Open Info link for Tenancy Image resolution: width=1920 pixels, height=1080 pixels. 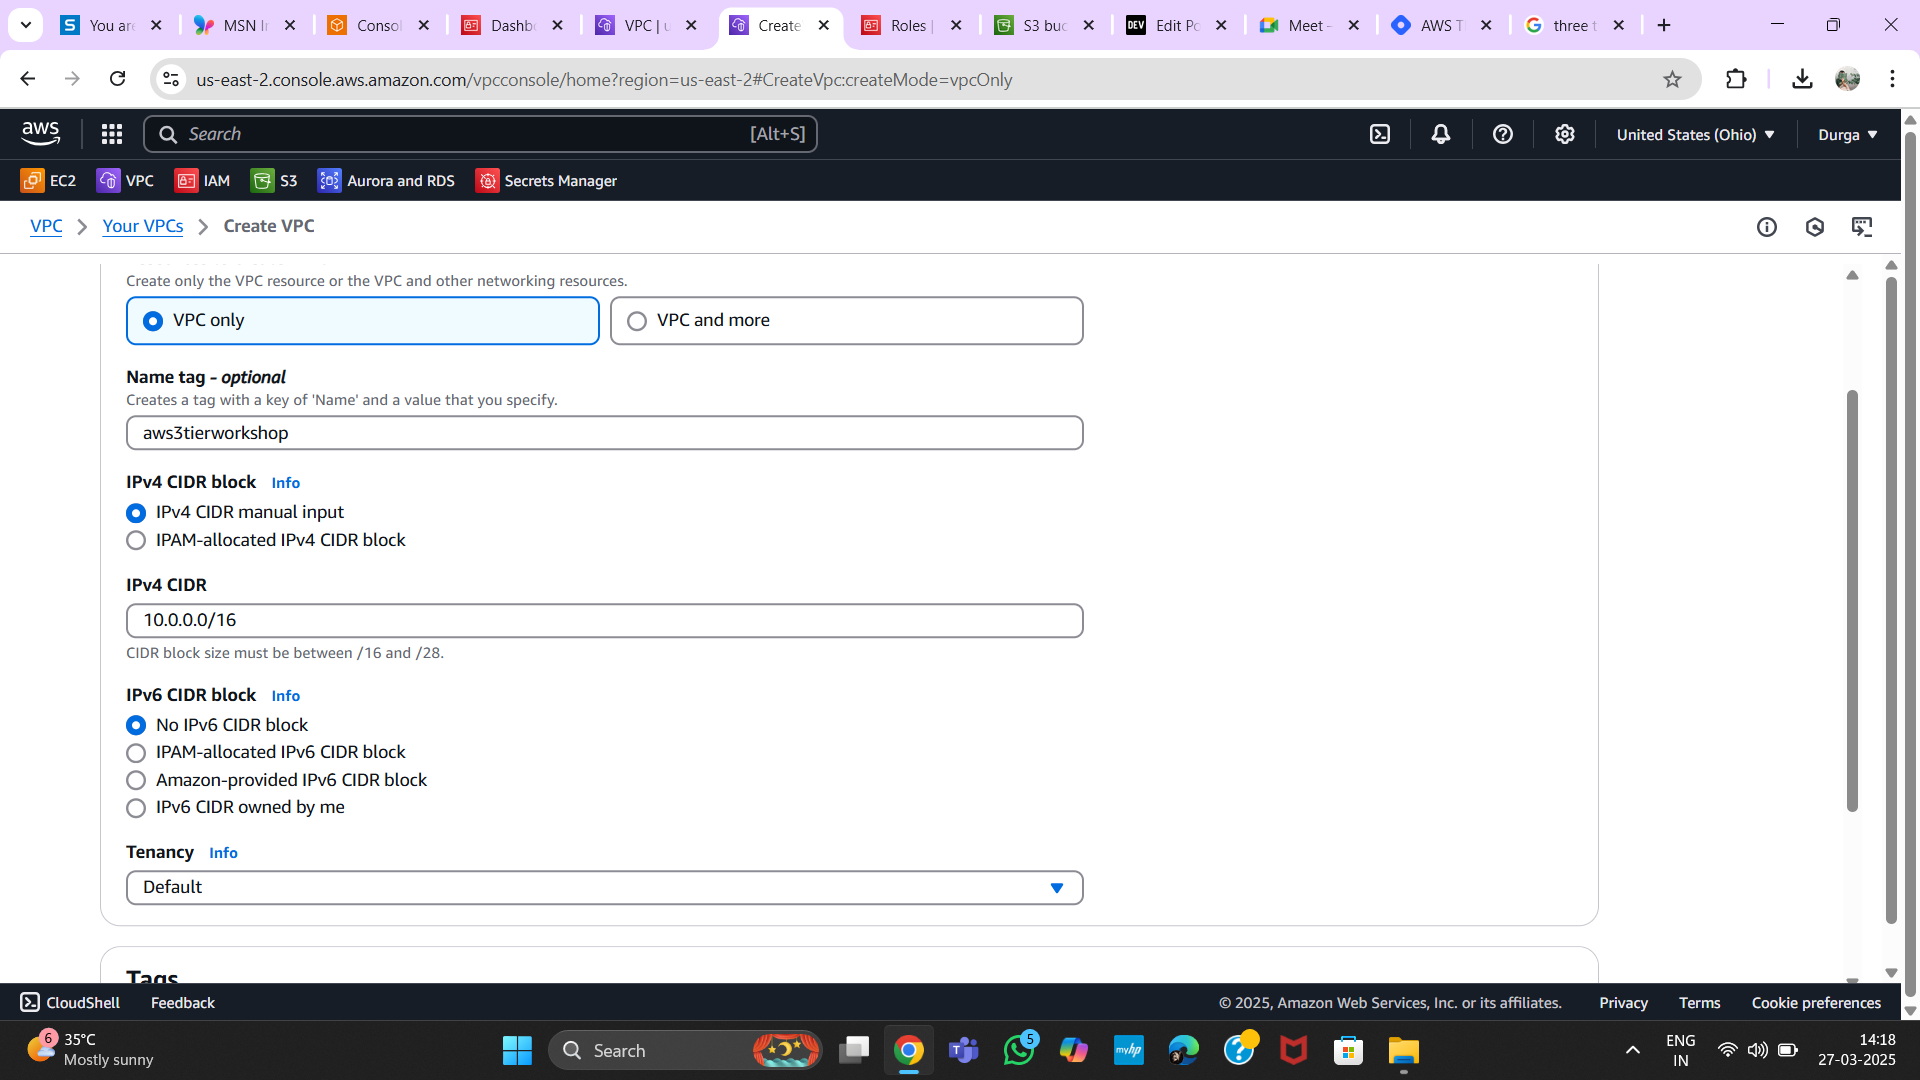click(x=223, y=853)
